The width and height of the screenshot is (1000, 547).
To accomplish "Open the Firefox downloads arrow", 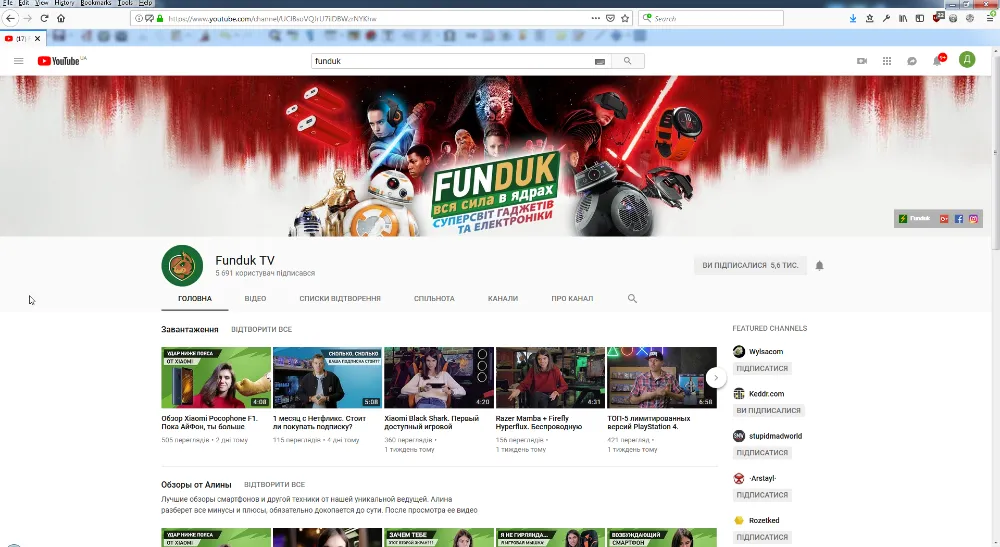I will tap(853, 18).
